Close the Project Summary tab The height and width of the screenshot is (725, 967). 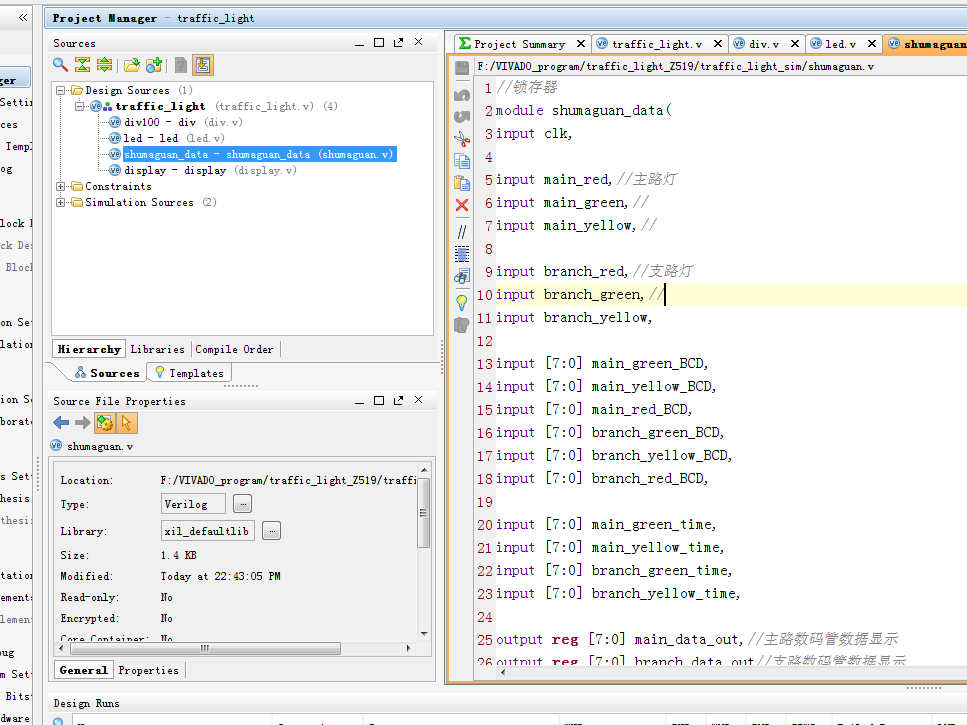click(581, 44)
